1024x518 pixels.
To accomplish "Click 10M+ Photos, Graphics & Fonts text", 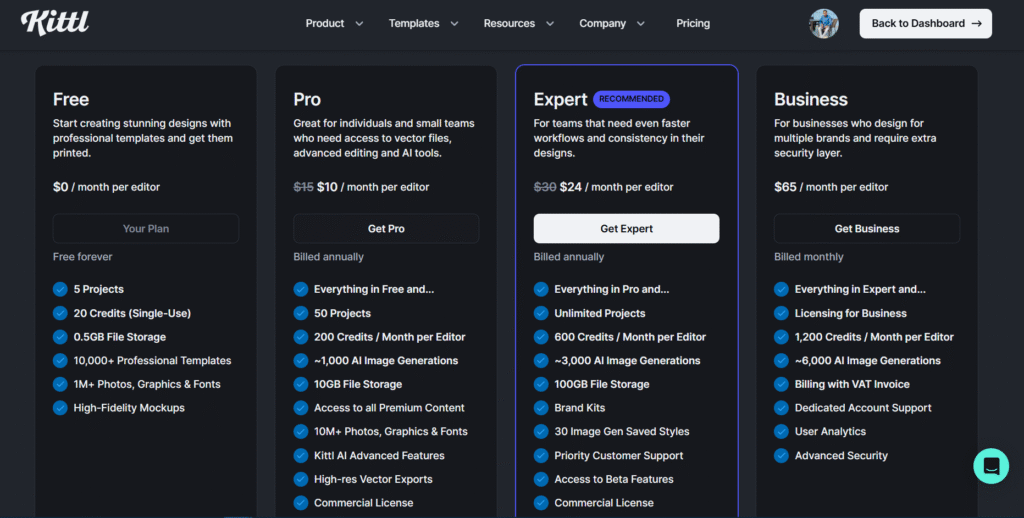I will coord(391,431).
